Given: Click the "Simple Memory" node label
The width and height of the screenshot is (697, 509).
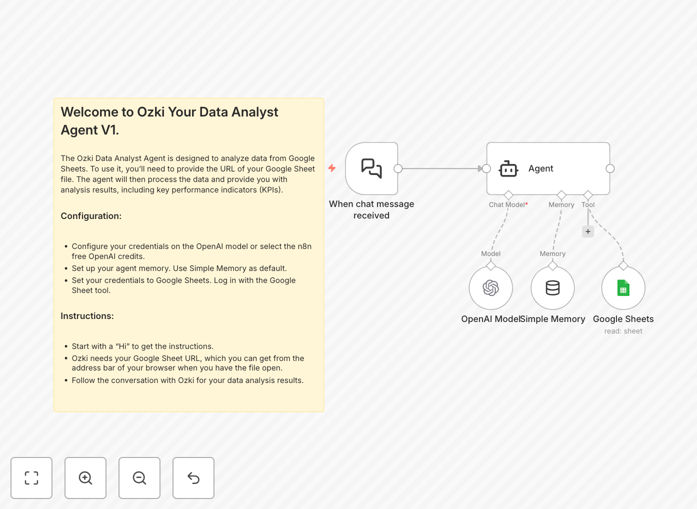Looking at the screenshot, I should tap(553, 319).
